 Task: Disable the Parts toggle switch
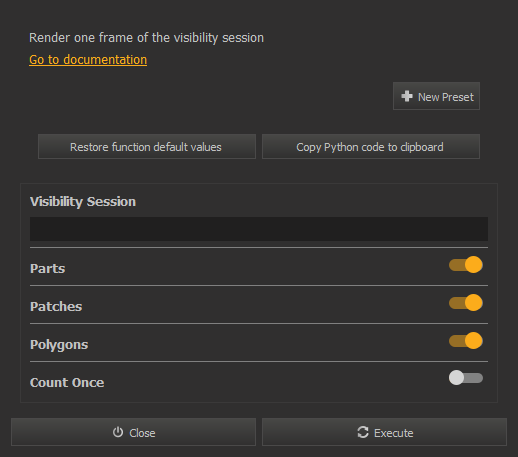(x=466, y=265)
